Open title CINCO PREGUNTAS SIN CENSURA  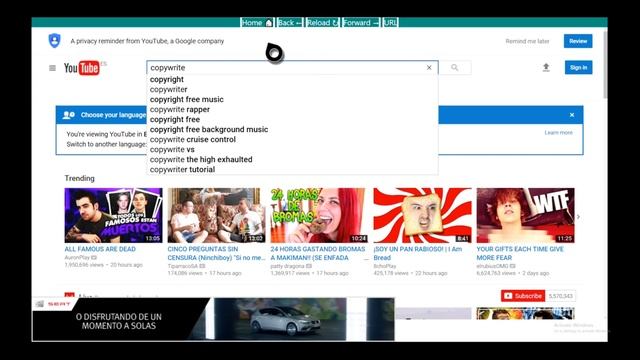coord(216,253)
